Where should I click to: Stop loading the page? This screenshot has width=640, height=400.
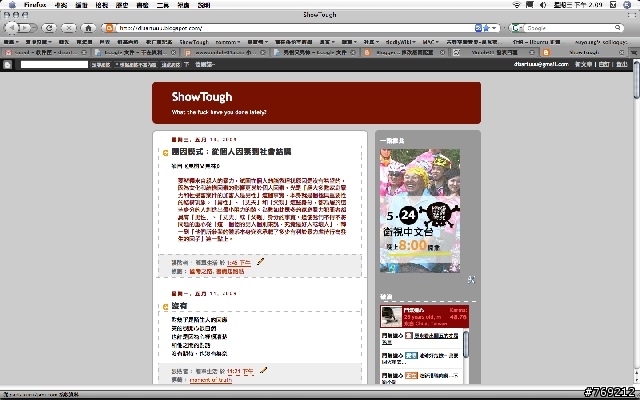click(69, 28)
